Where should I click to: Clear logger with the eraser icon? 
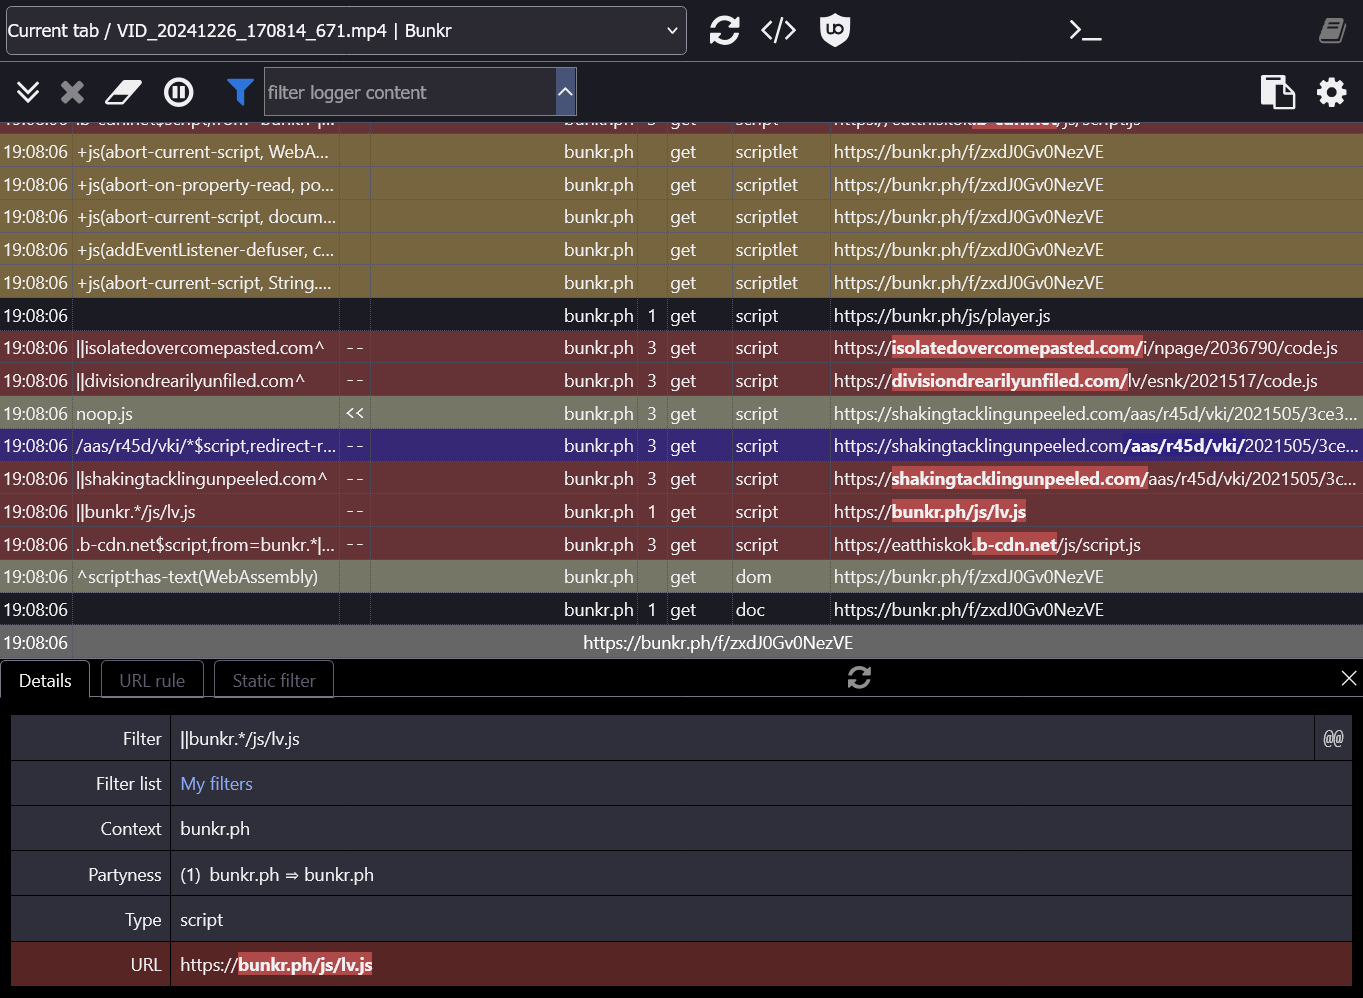[123, 93]
